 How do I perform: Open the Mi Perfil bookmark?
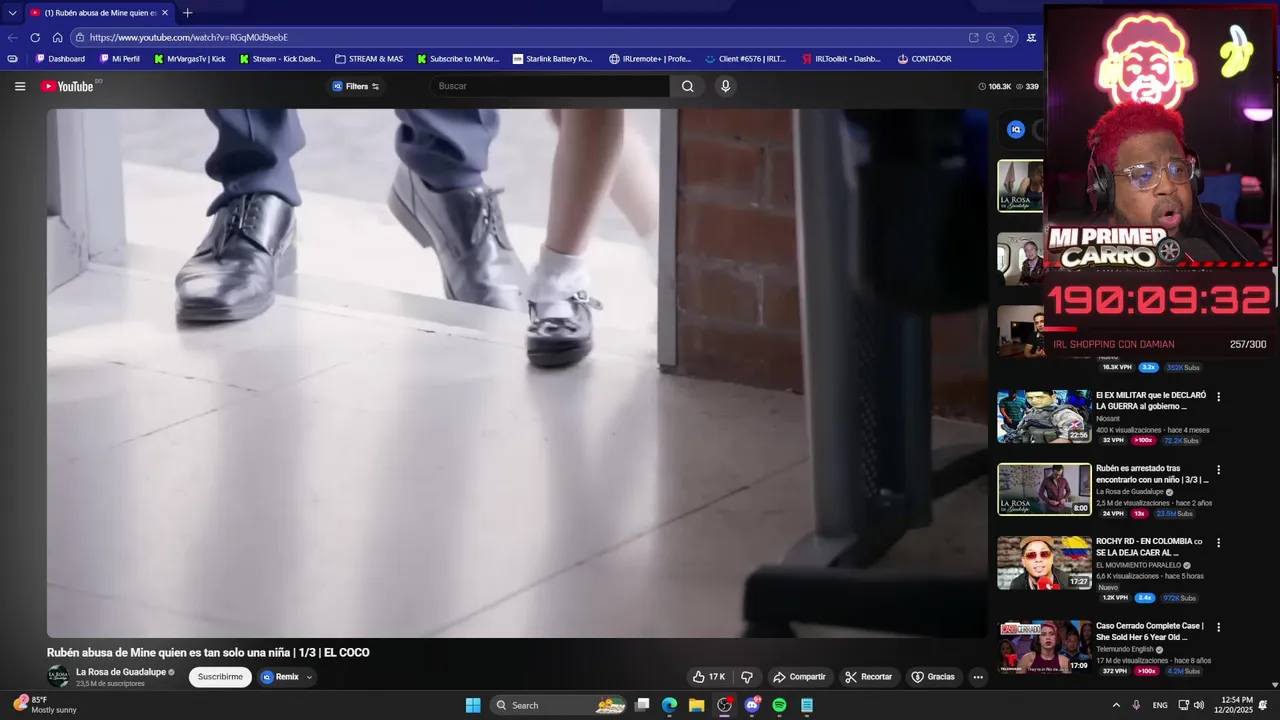(120, 59)
